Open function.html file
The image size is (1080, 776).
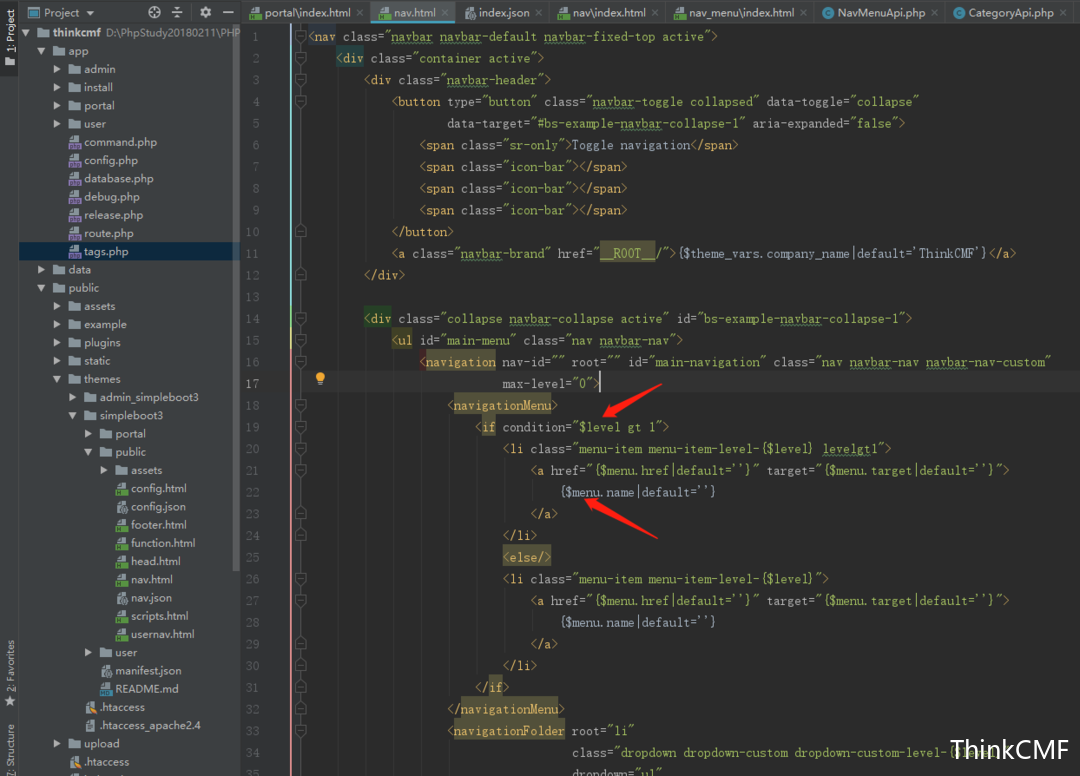(163, 543)
